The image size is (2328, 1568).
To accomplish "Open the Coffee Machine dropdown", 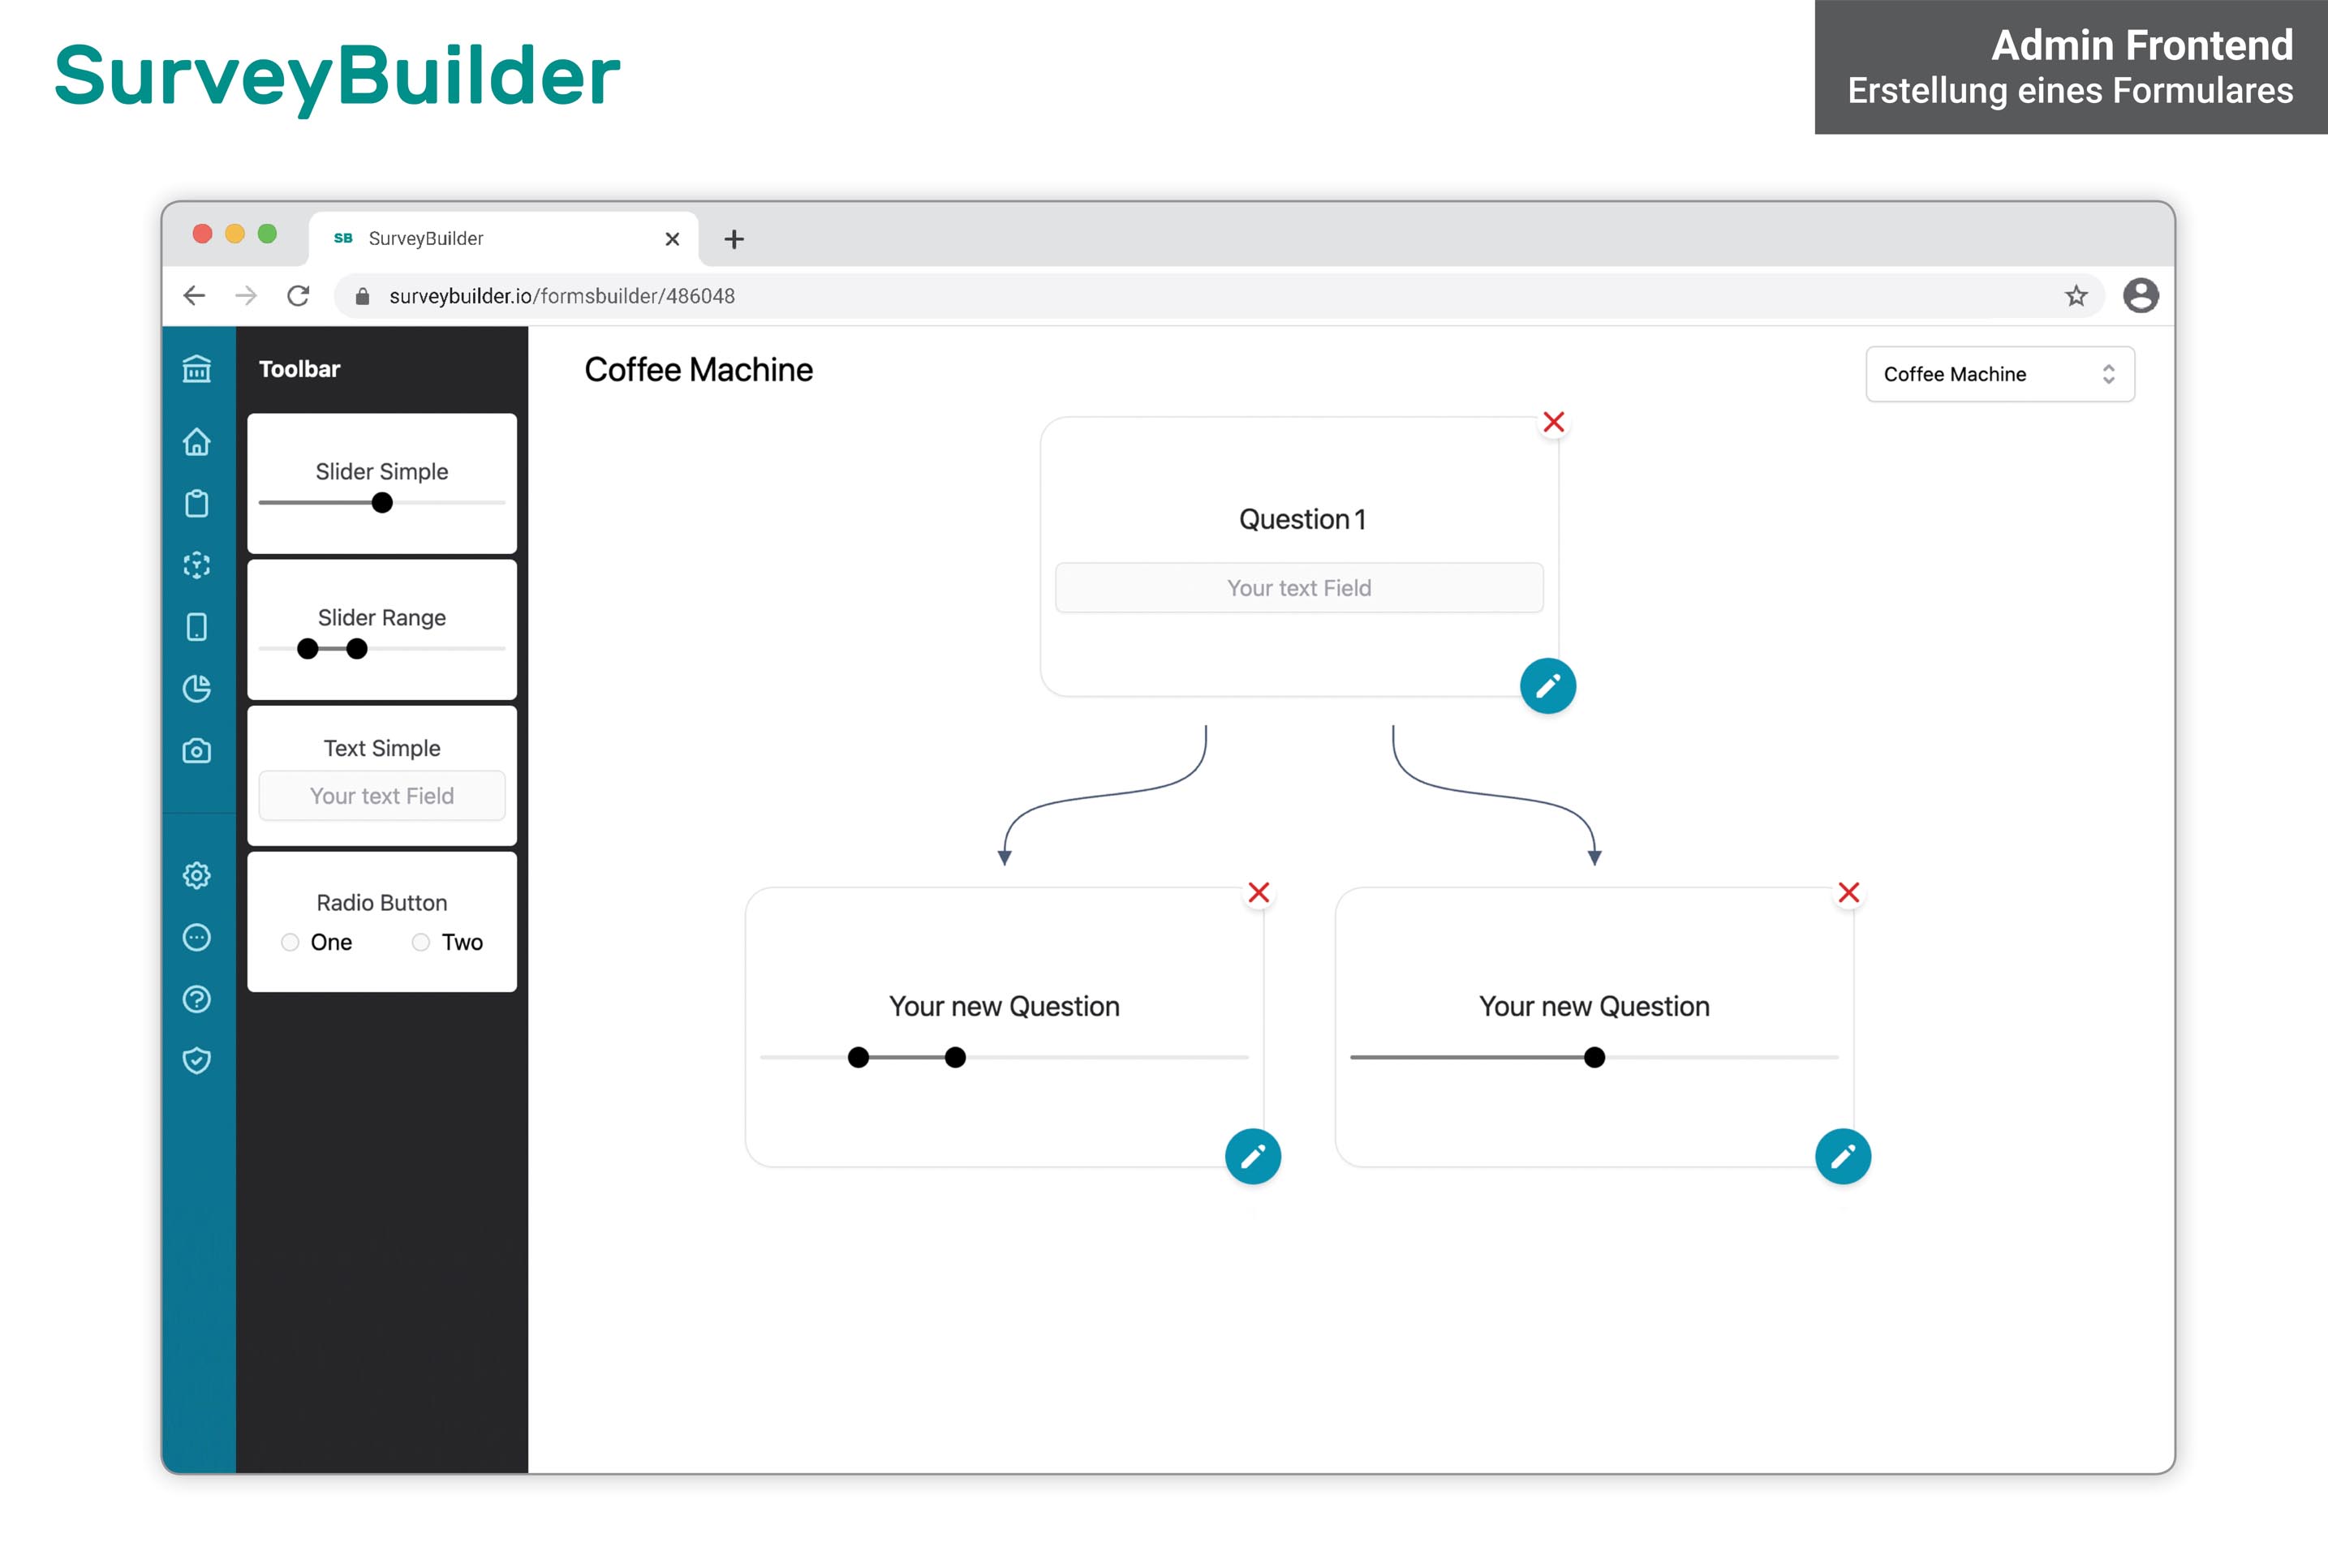I will tap(2000, 374).
